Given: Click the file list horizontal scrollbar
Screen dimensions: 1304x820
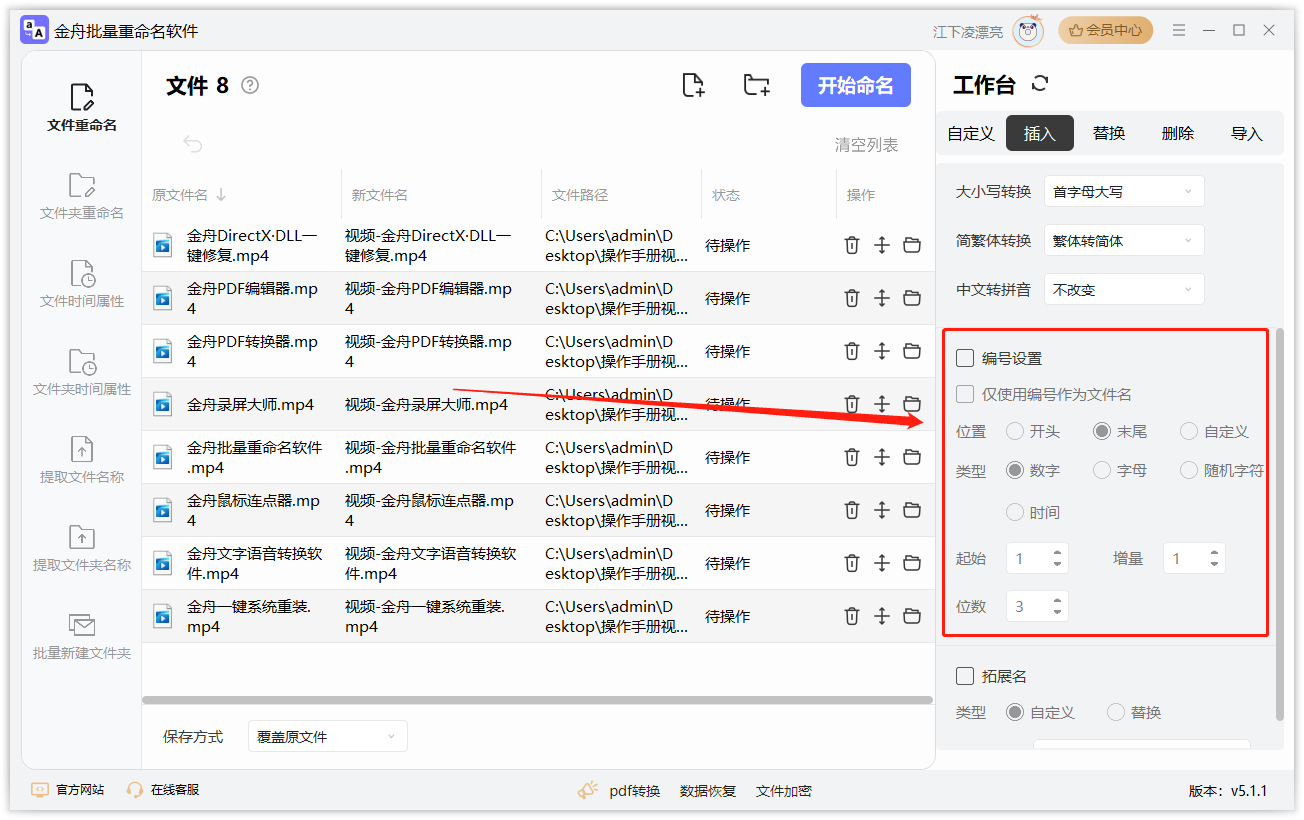Looking at the screenshot, I should [538, 700].
